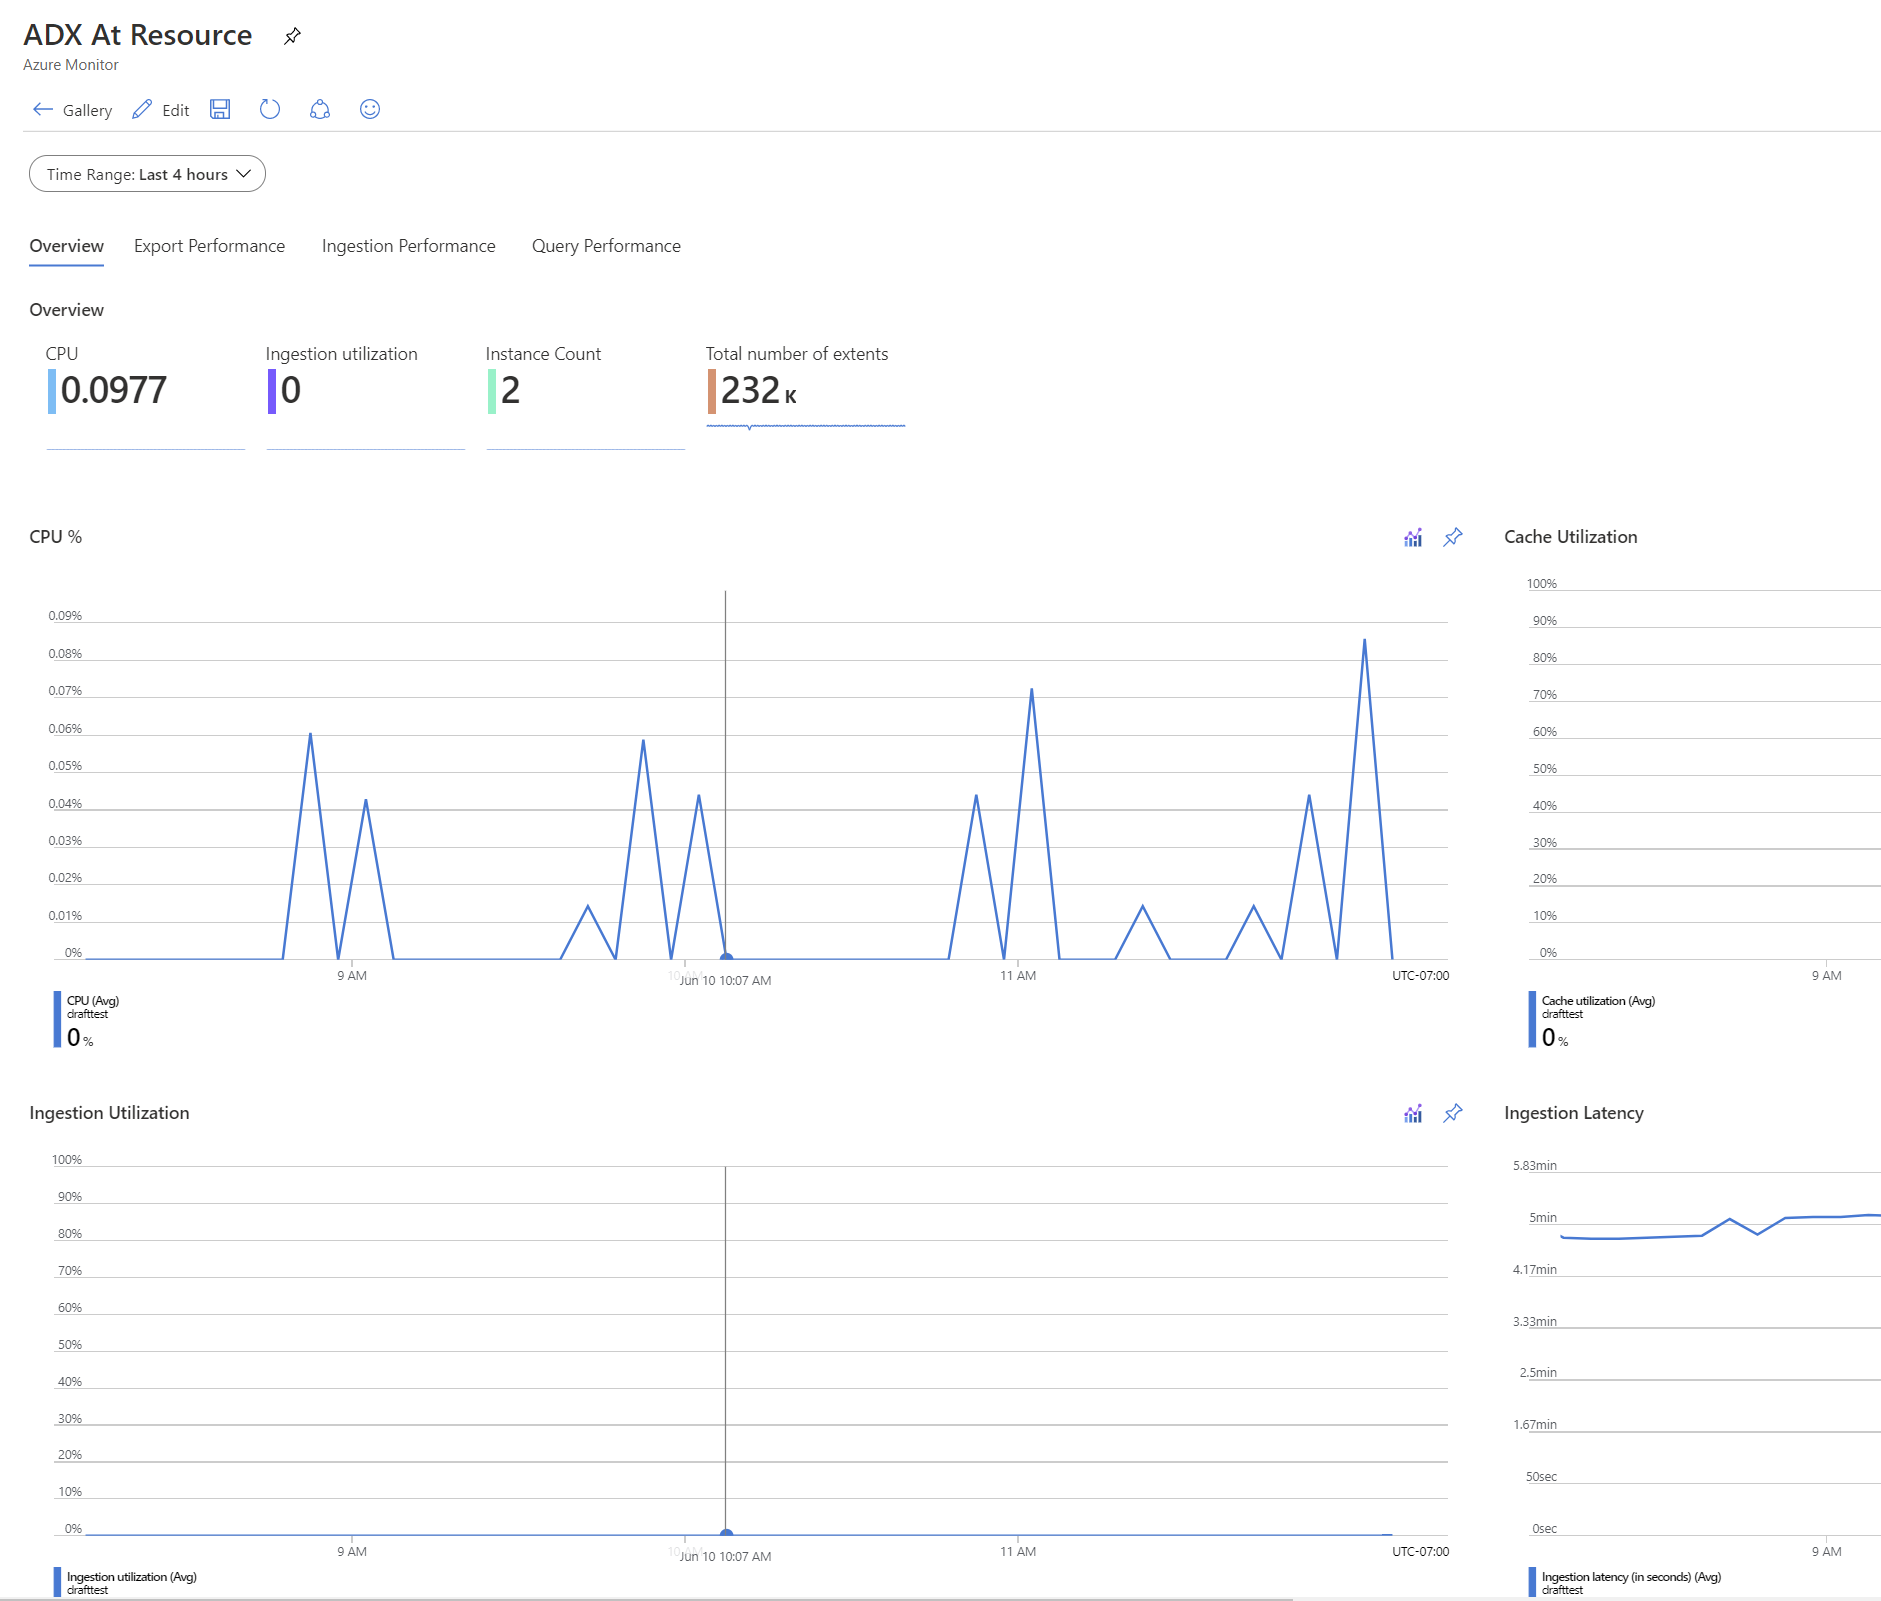Save the workbook with the disk icon
This screenshot has width=1881, height=1601.
(x=220, y=110)
